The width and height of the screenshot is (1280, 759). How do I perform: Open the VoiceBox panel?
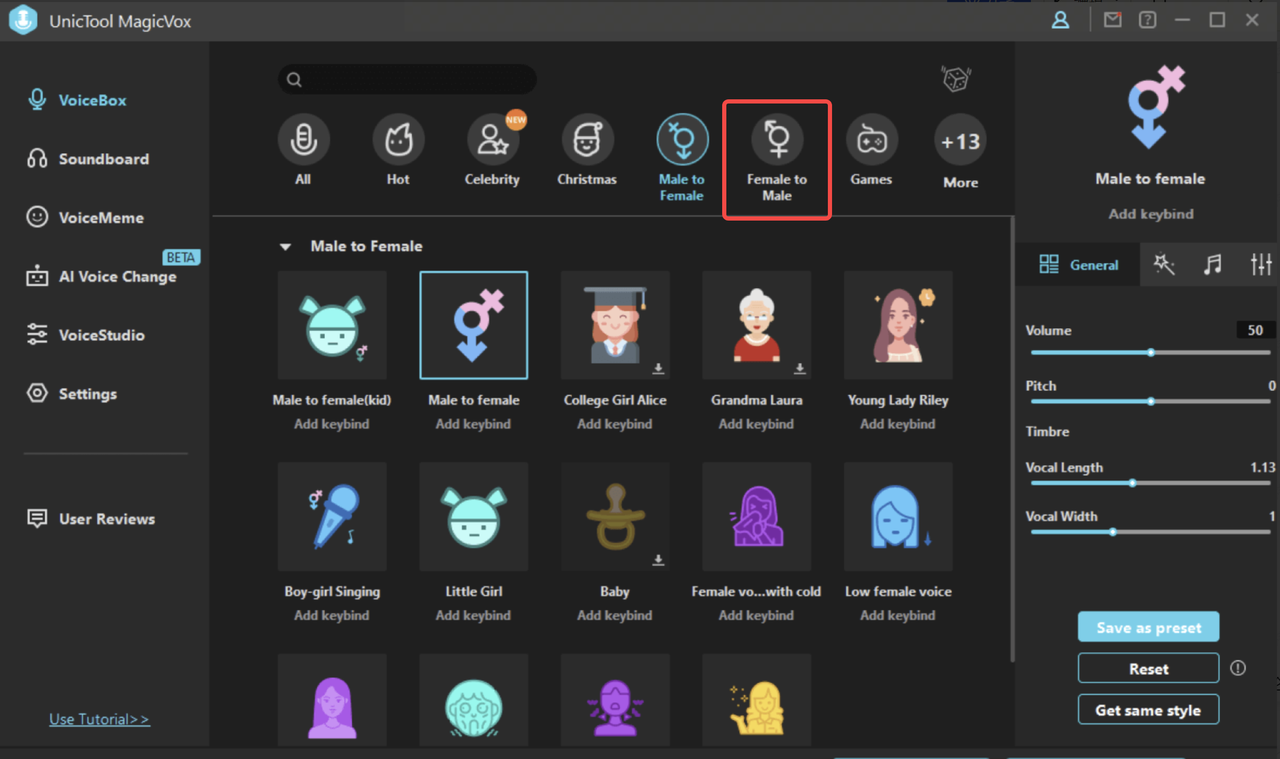(x=88, y=99)
